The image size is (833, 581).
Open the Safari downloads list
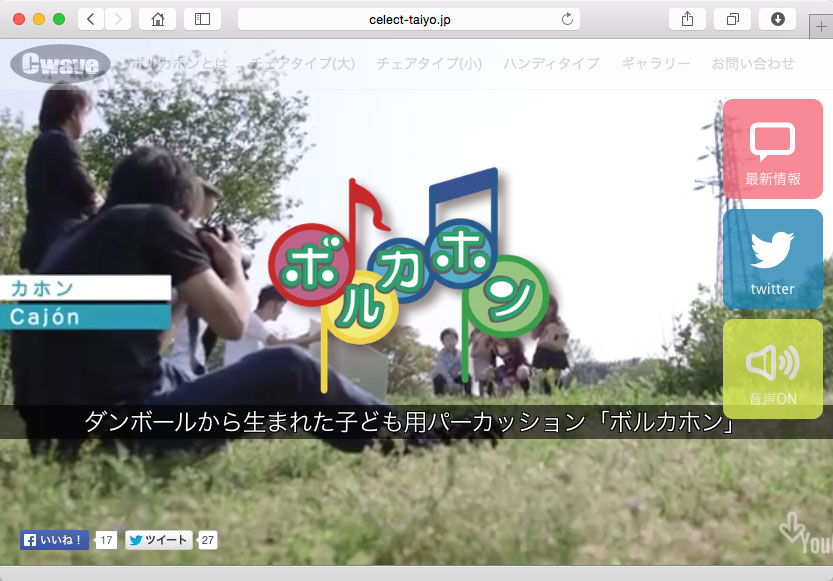(x=777, y=19)
